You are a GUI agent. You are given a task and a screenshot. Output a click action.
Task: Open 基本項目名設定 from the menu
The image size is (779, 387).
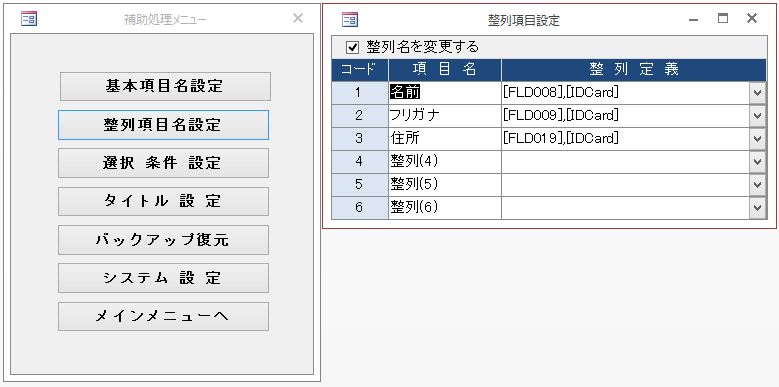point(165,86)
